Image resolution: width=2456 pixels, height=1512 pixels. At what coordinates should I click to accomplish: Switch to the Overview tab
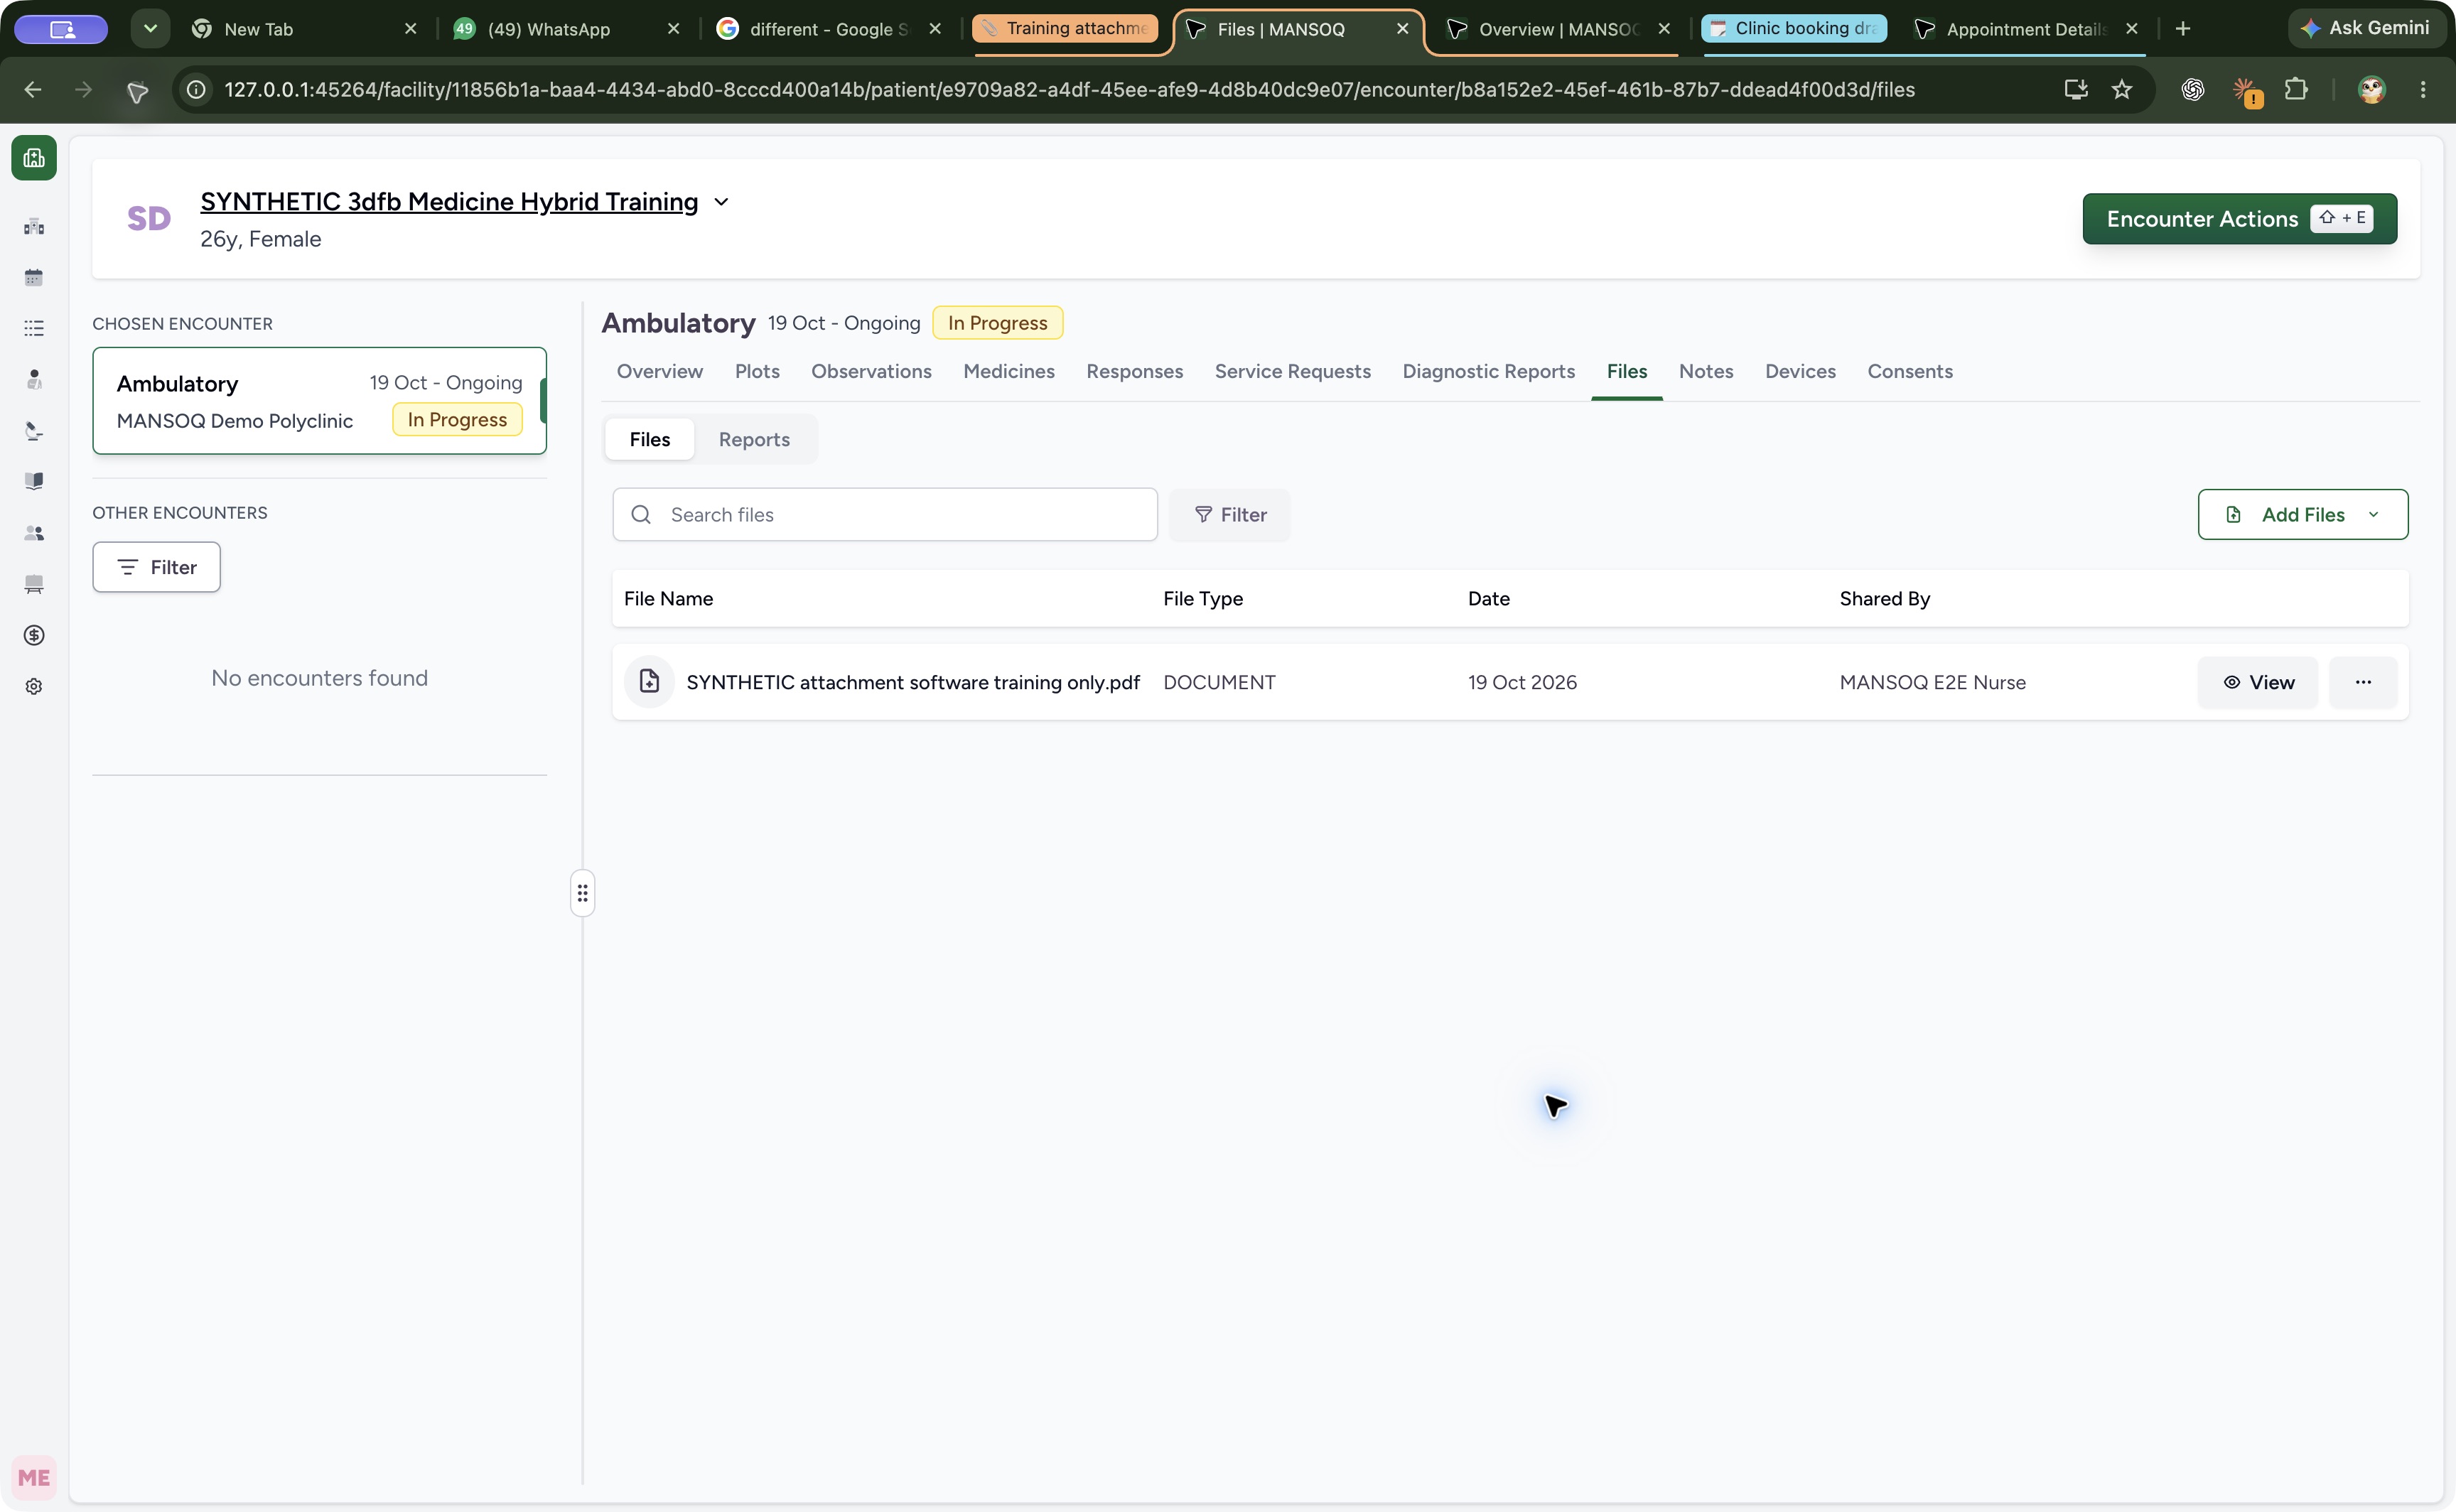pos(659,371)
